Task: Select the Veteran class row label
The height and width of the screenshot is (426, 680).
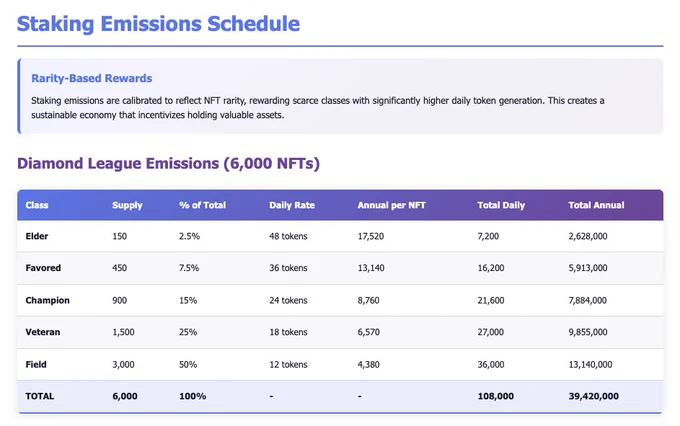Action: (x=42, y=332)
